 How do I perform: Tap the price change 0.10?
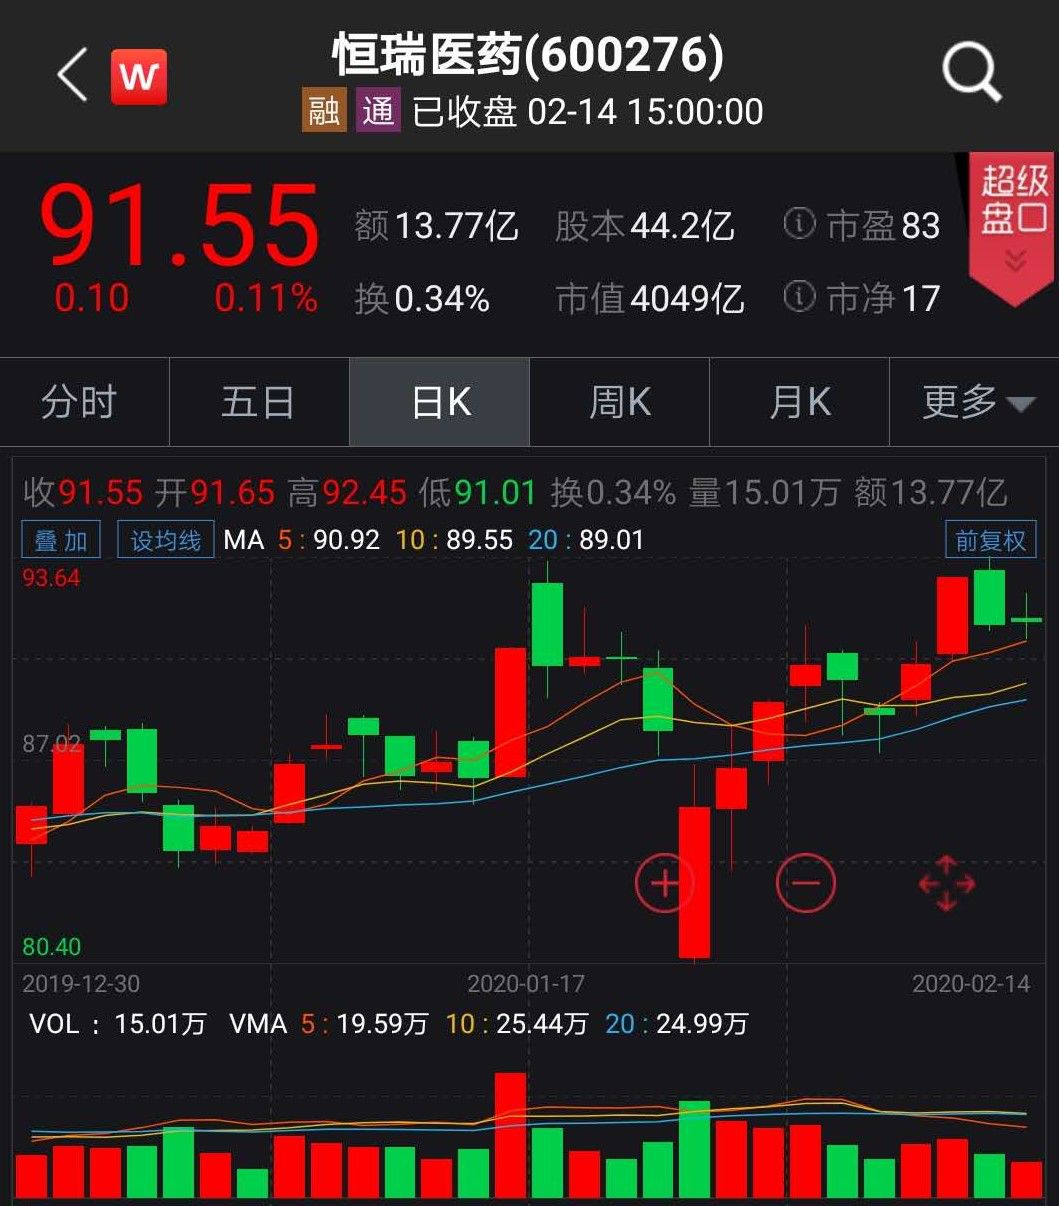click(91, 298)
